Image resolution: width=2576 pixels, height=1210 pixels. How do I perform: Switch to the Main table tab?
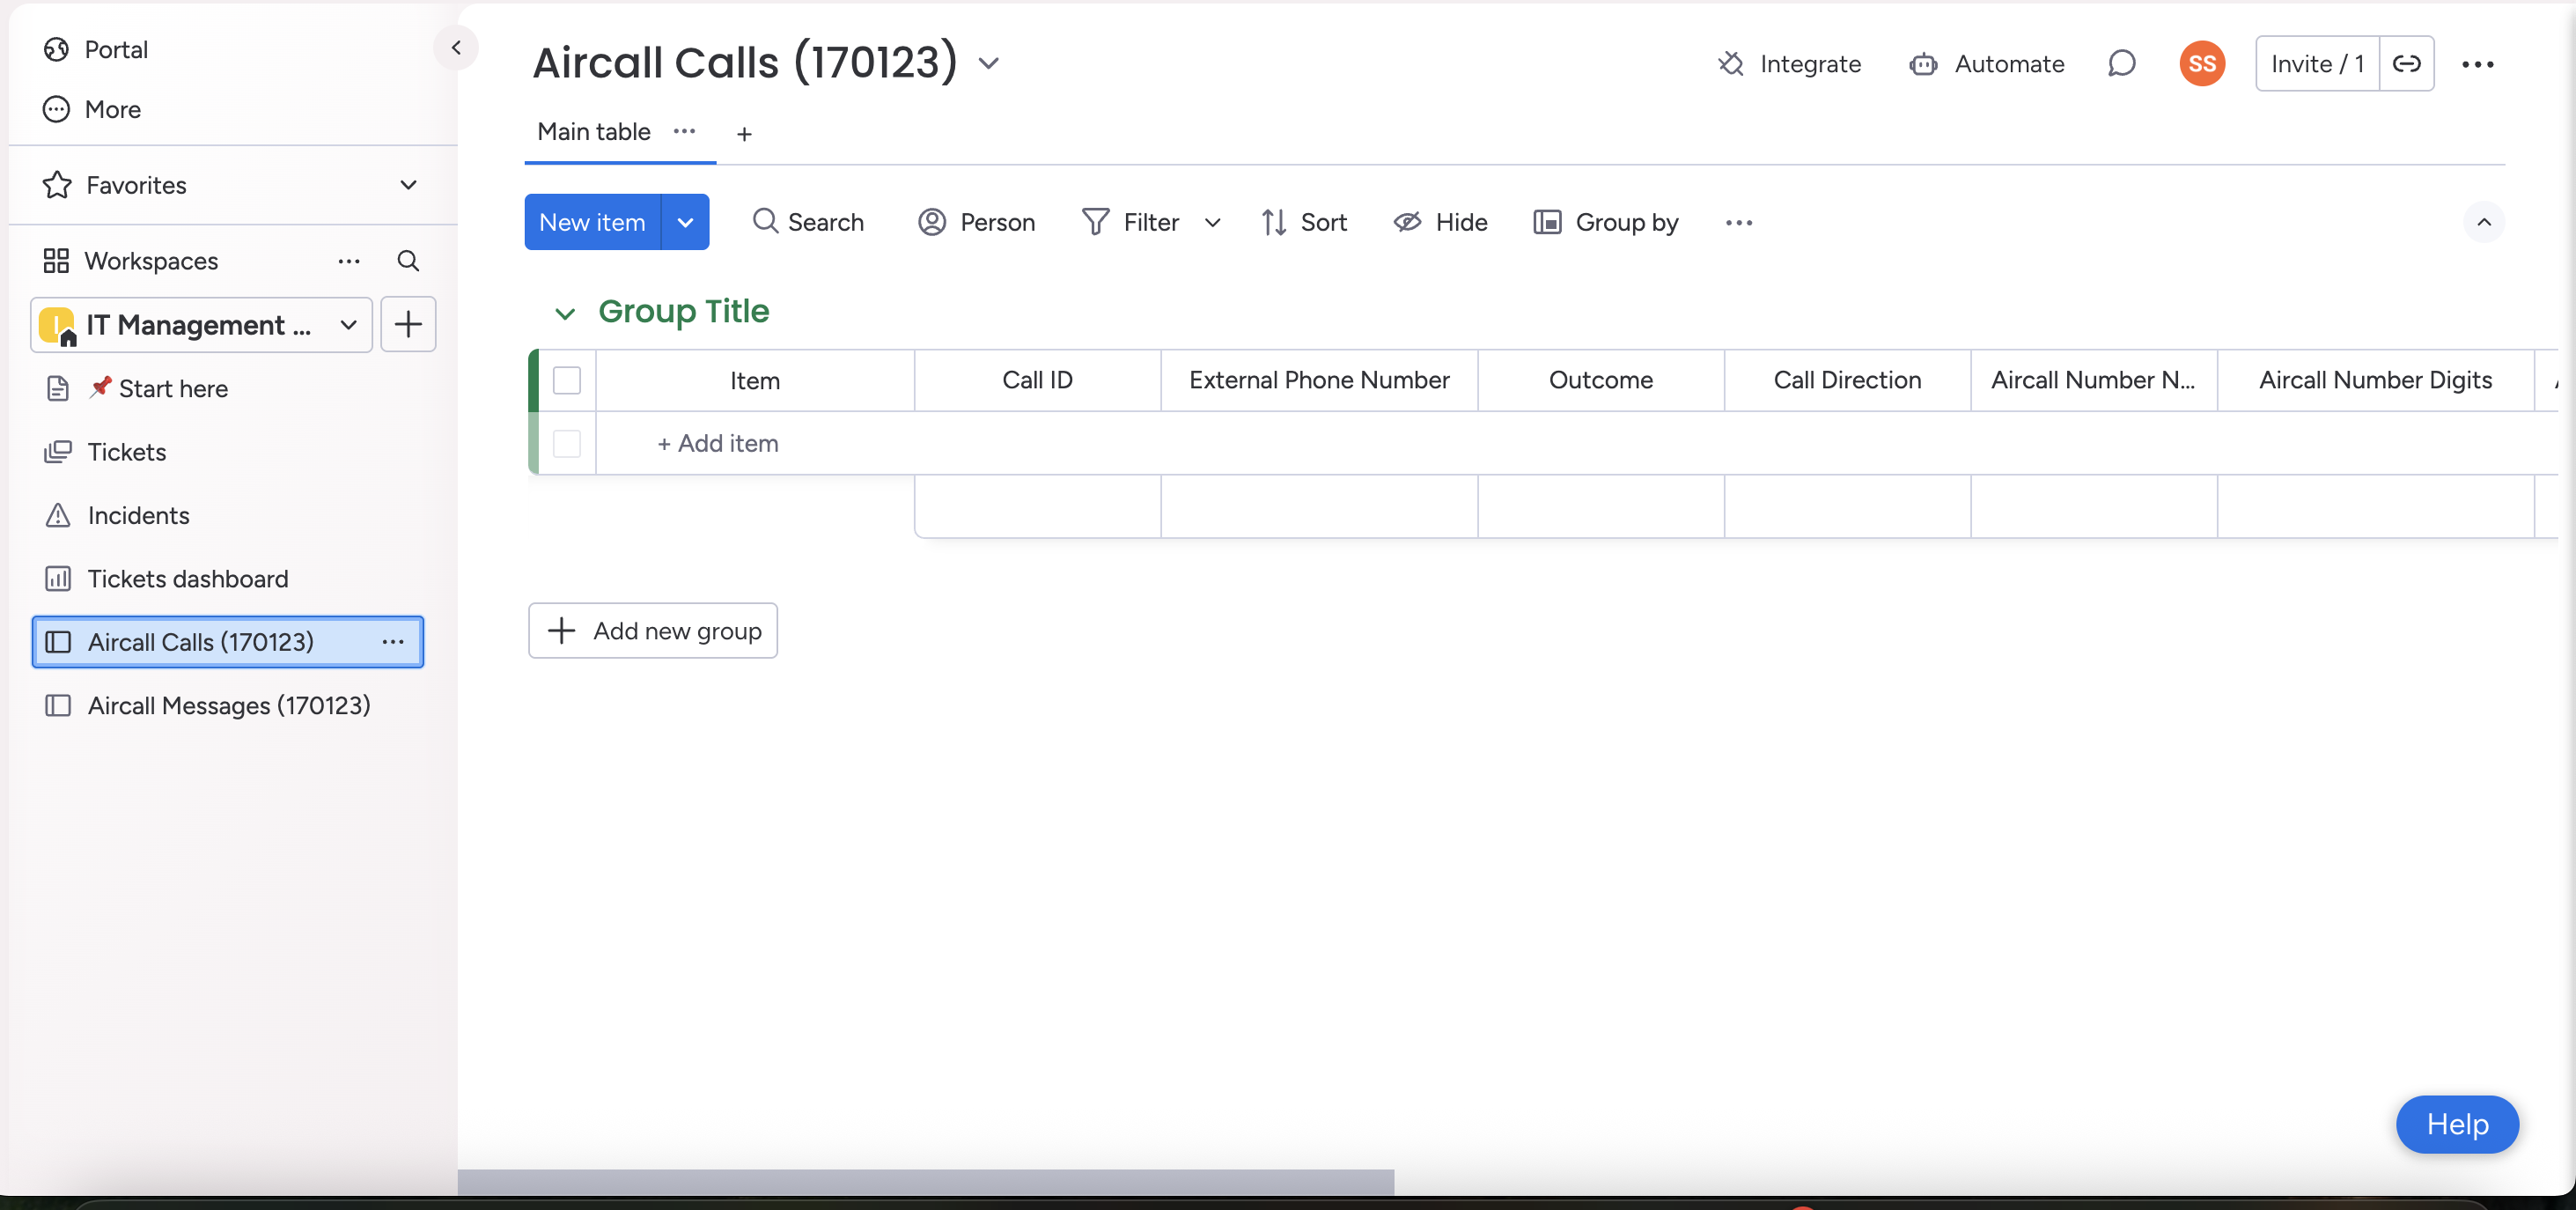594,131
